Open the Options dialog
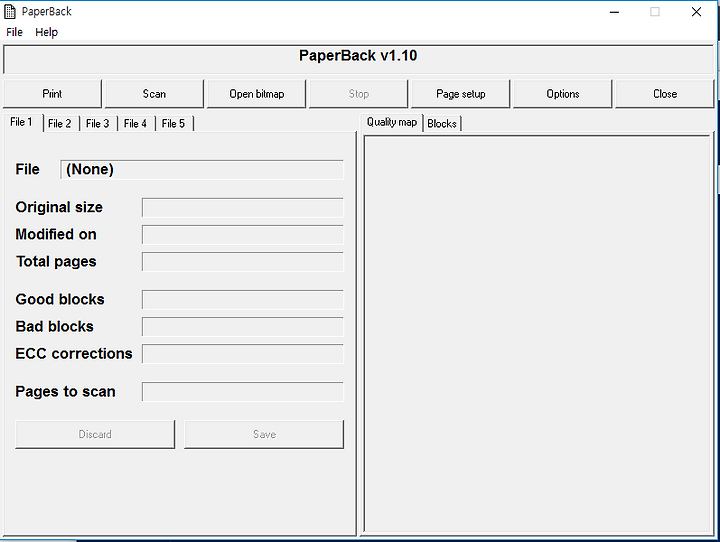The width and height of the screenshot is (720, 542). click(x=562, y=94)
